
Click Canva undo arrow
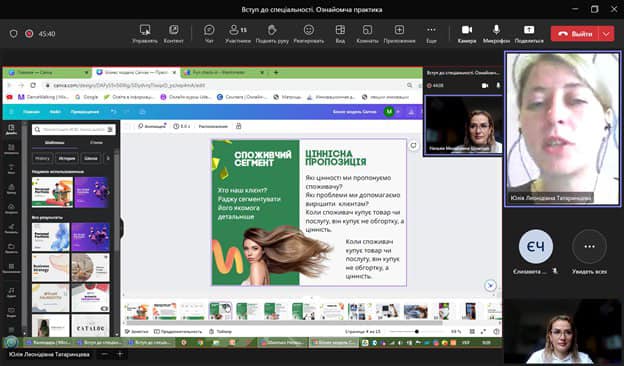114,112
